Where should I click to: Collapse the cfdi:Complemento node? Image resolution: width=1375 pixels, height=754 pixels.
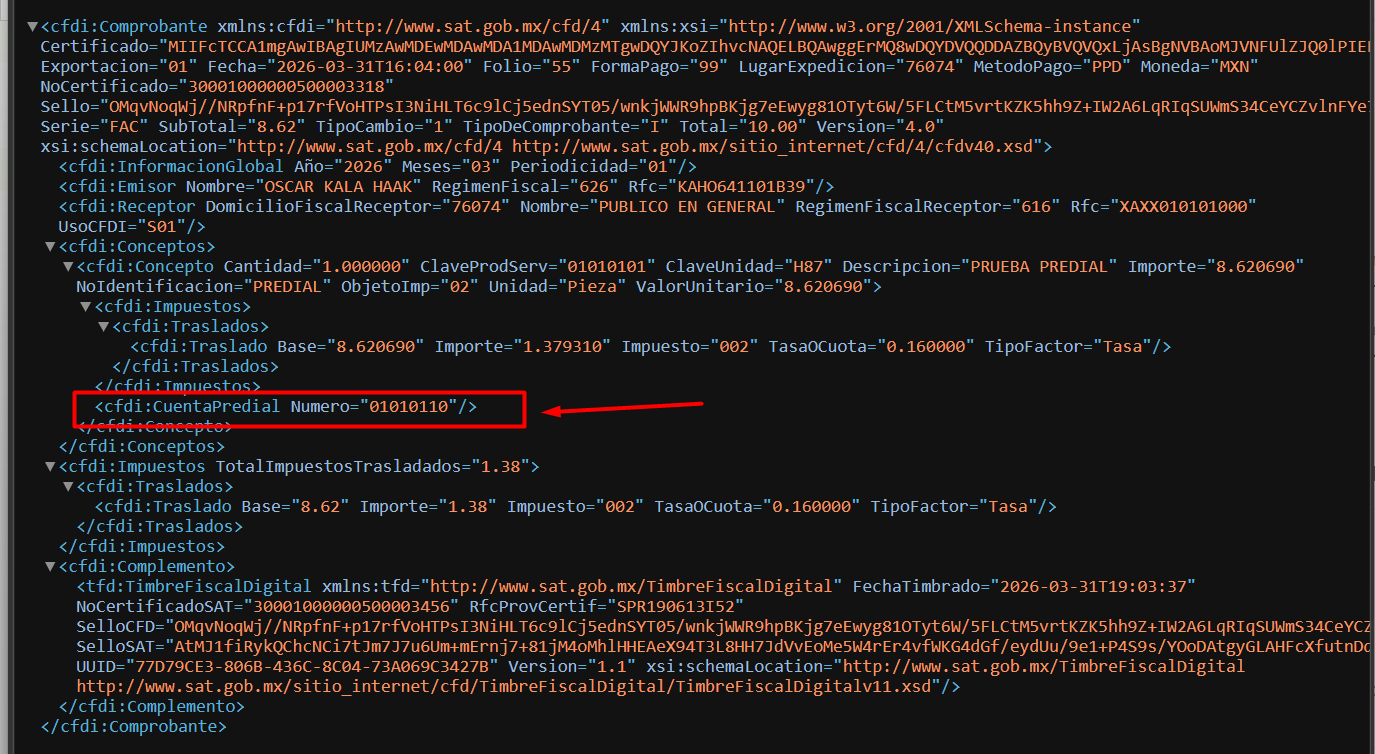click(x=50, y=566)
